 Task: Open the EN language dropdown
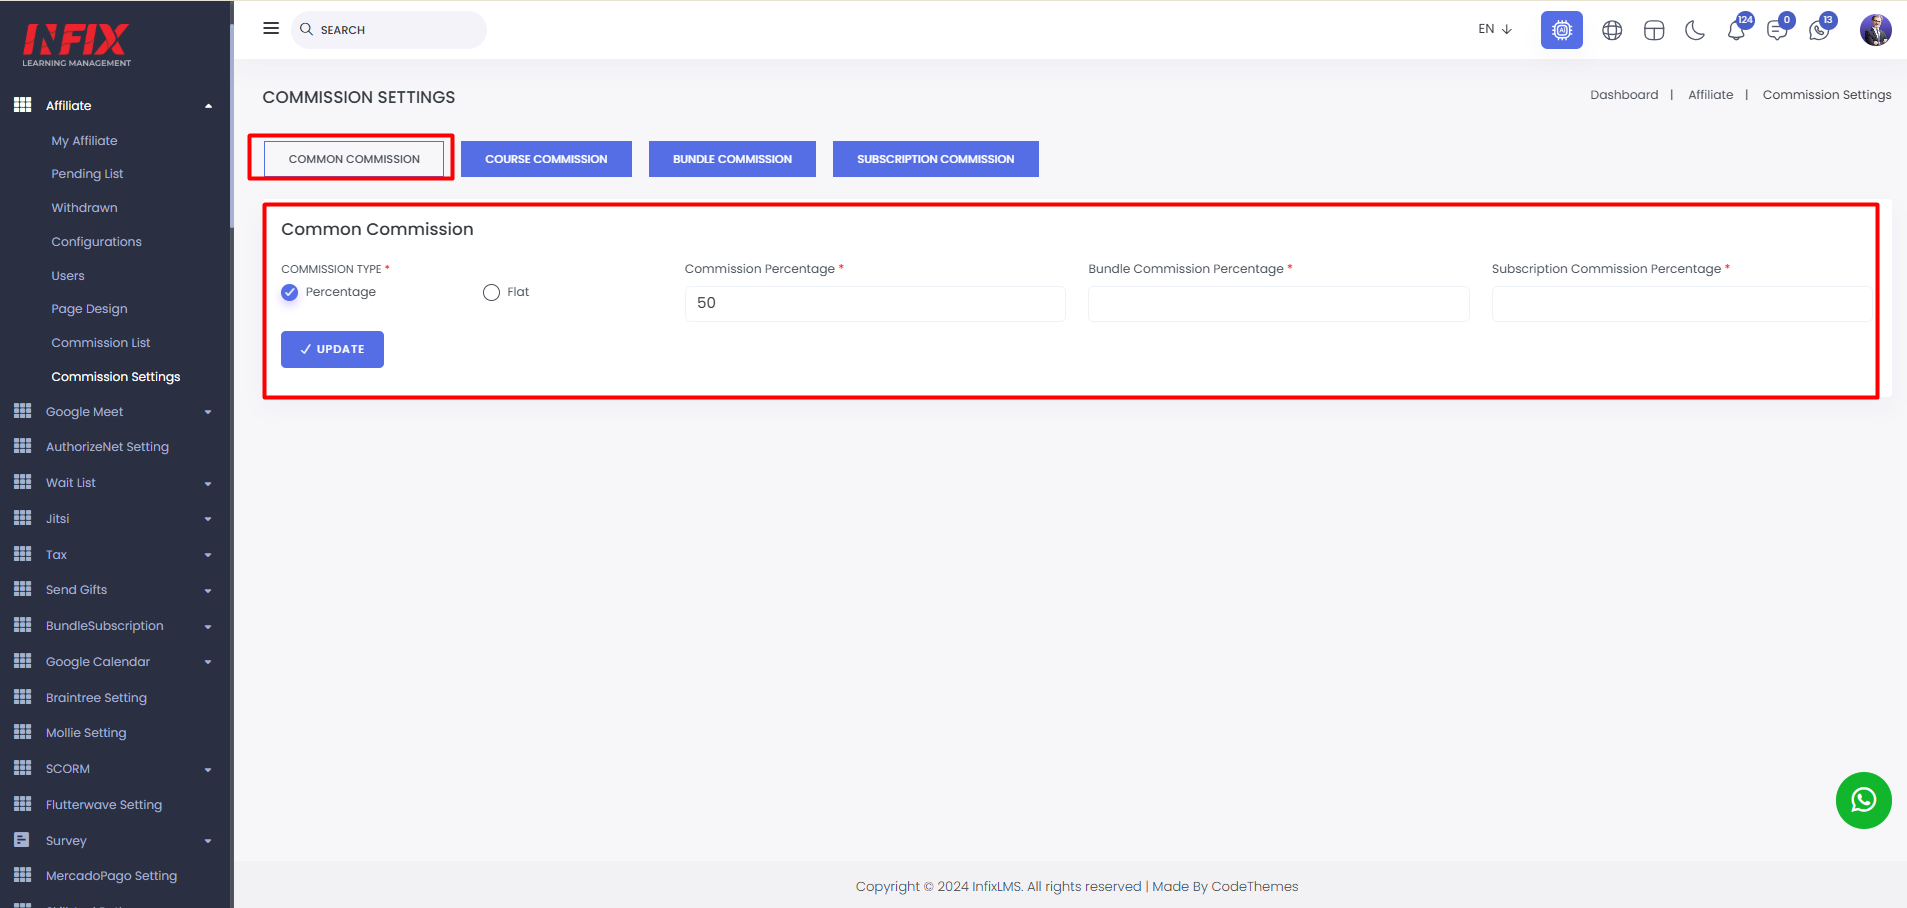click(1495, 29)
